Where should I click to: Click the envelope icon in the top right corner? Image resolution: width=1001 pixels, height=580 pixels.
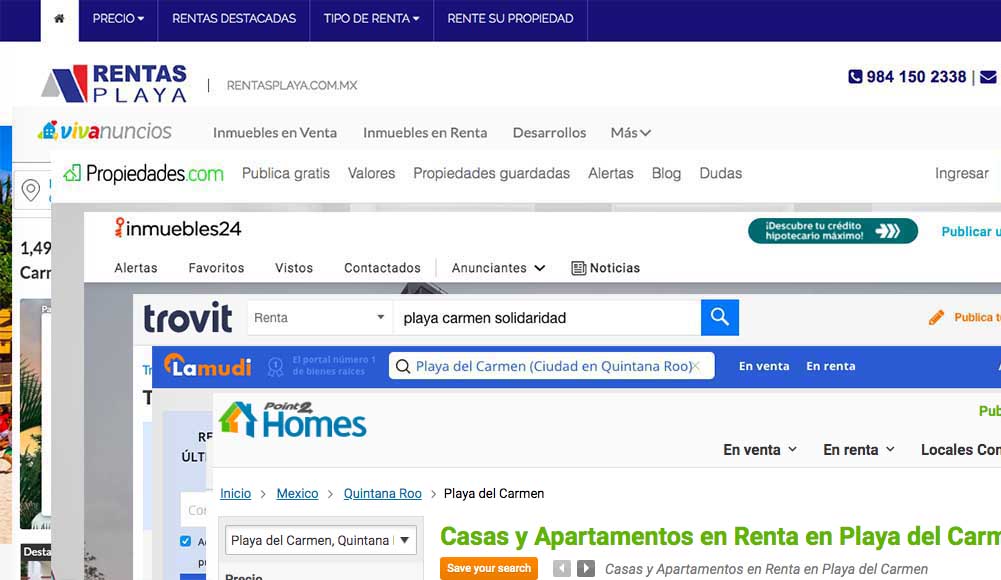[990, 76]
